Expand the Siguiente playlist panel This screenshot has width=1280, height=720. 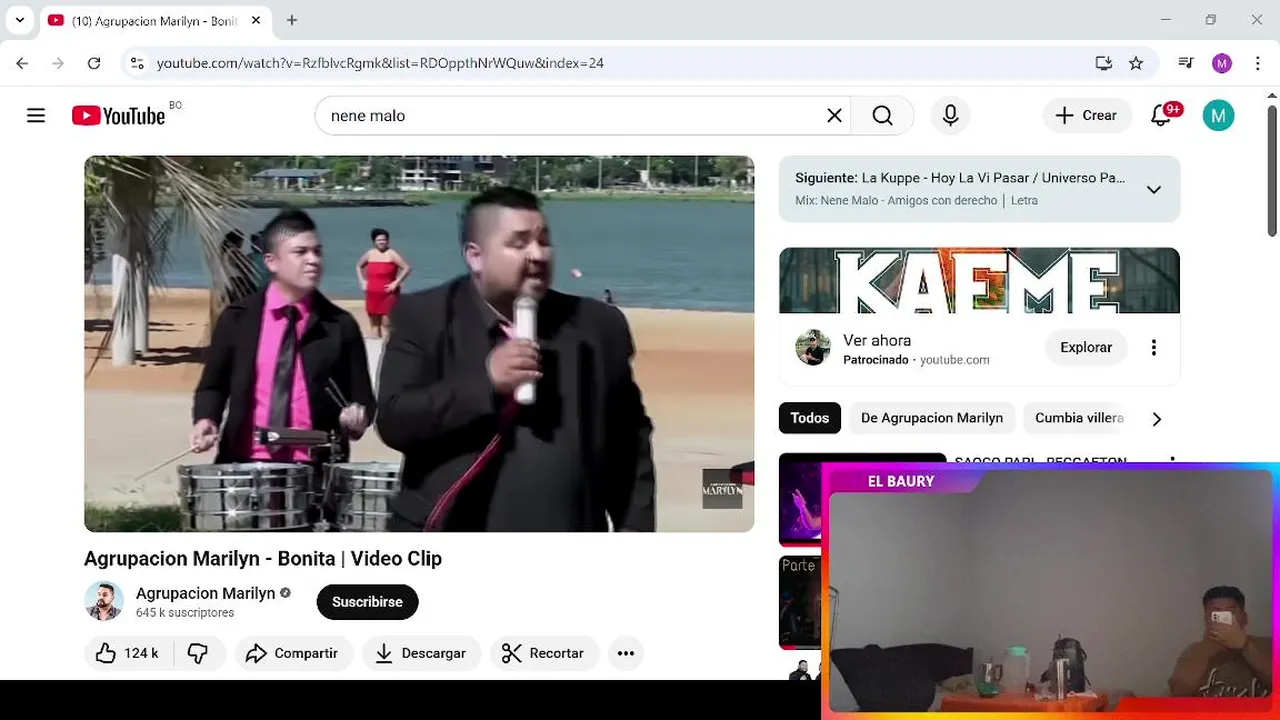(1154, 189)
